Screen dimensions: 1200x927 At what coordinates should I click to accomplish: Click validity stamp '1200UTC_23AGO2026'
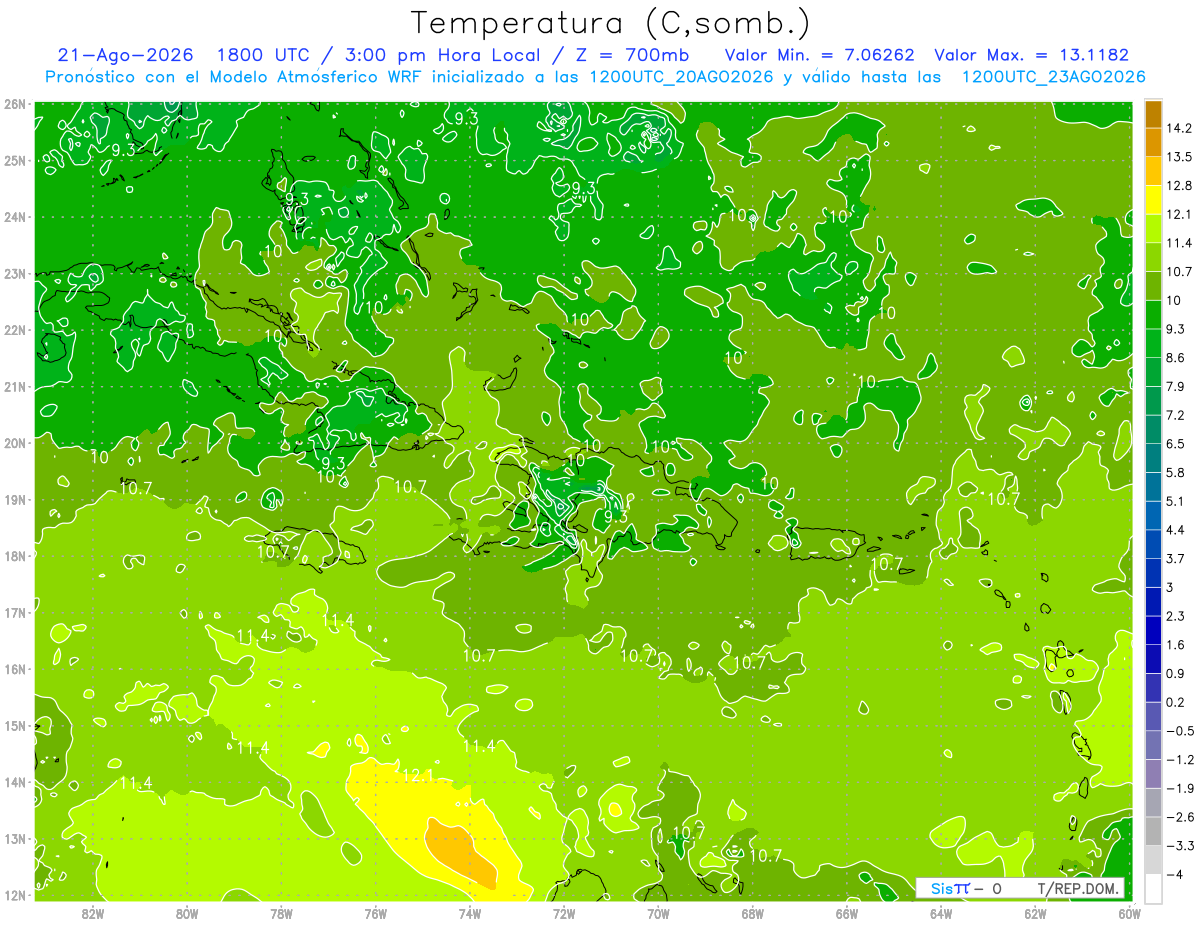[x=1053, y=77]
